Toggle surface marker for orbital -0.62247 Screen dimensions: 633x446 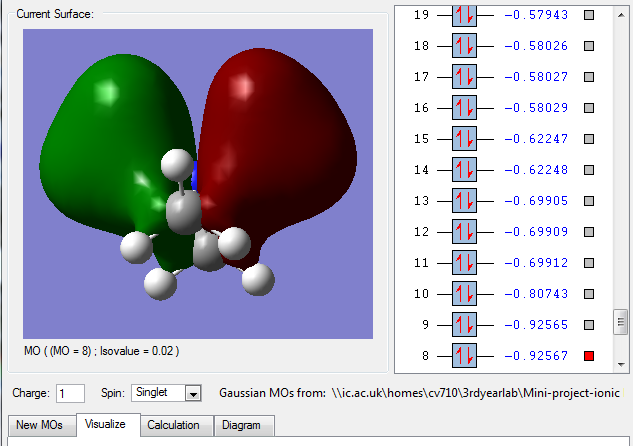pos(589,139)
